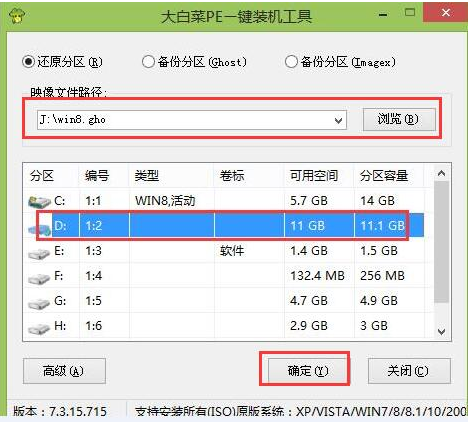Image resolution: width=468 pixels, height=422 pixels.
Task: Click the G: drive icon
Action: coord(39,304)
